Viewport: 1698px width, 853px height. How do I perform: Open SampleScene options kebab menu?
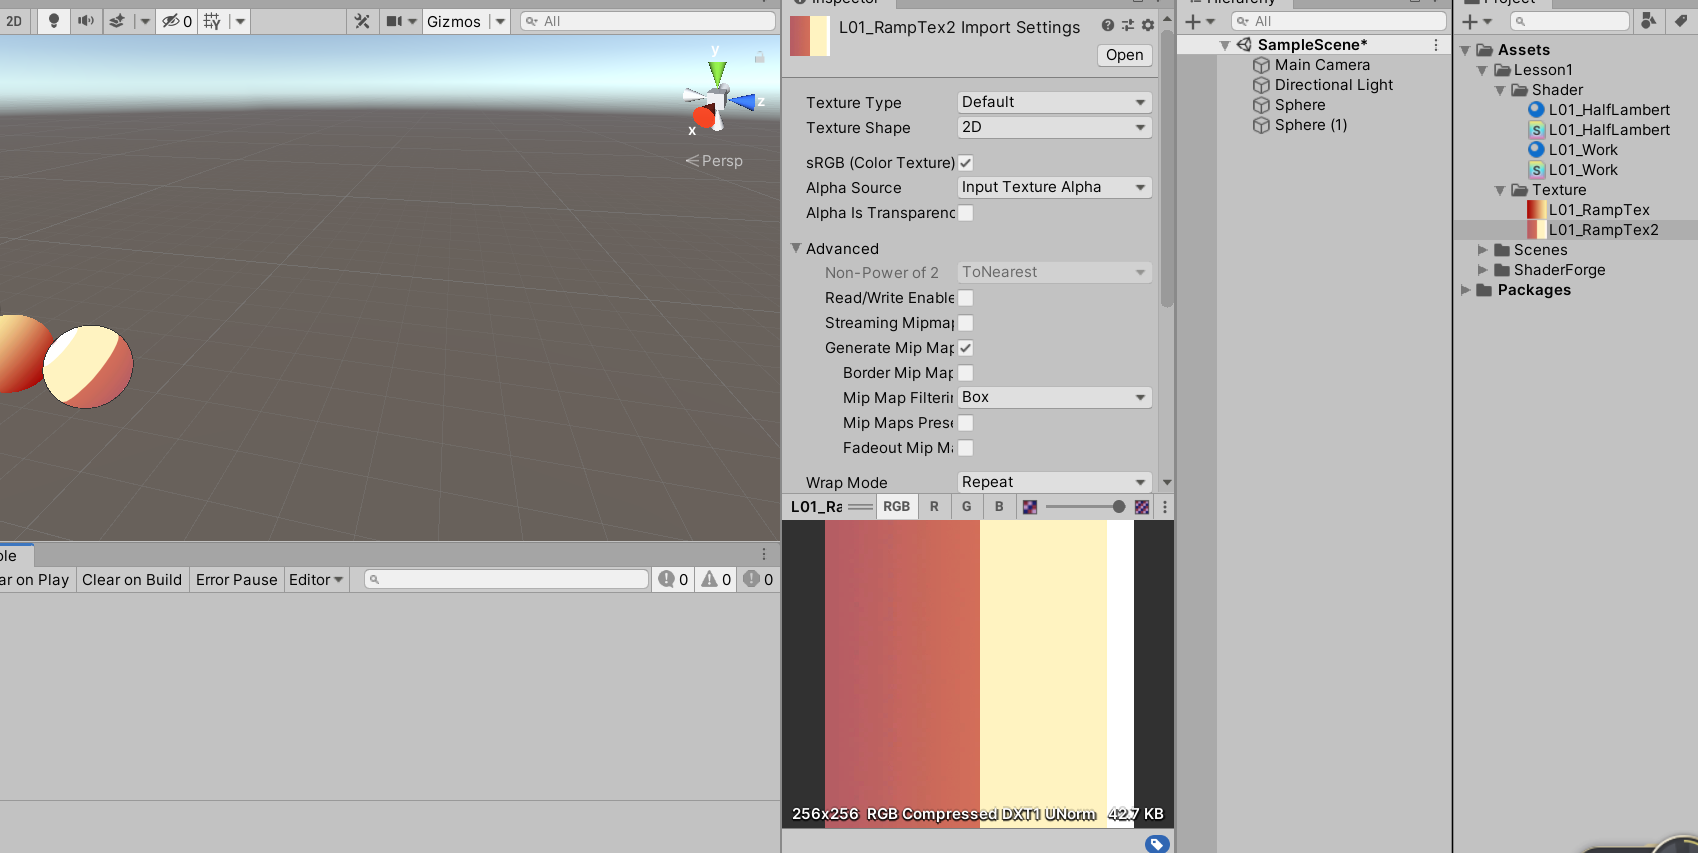[1436, 45]
